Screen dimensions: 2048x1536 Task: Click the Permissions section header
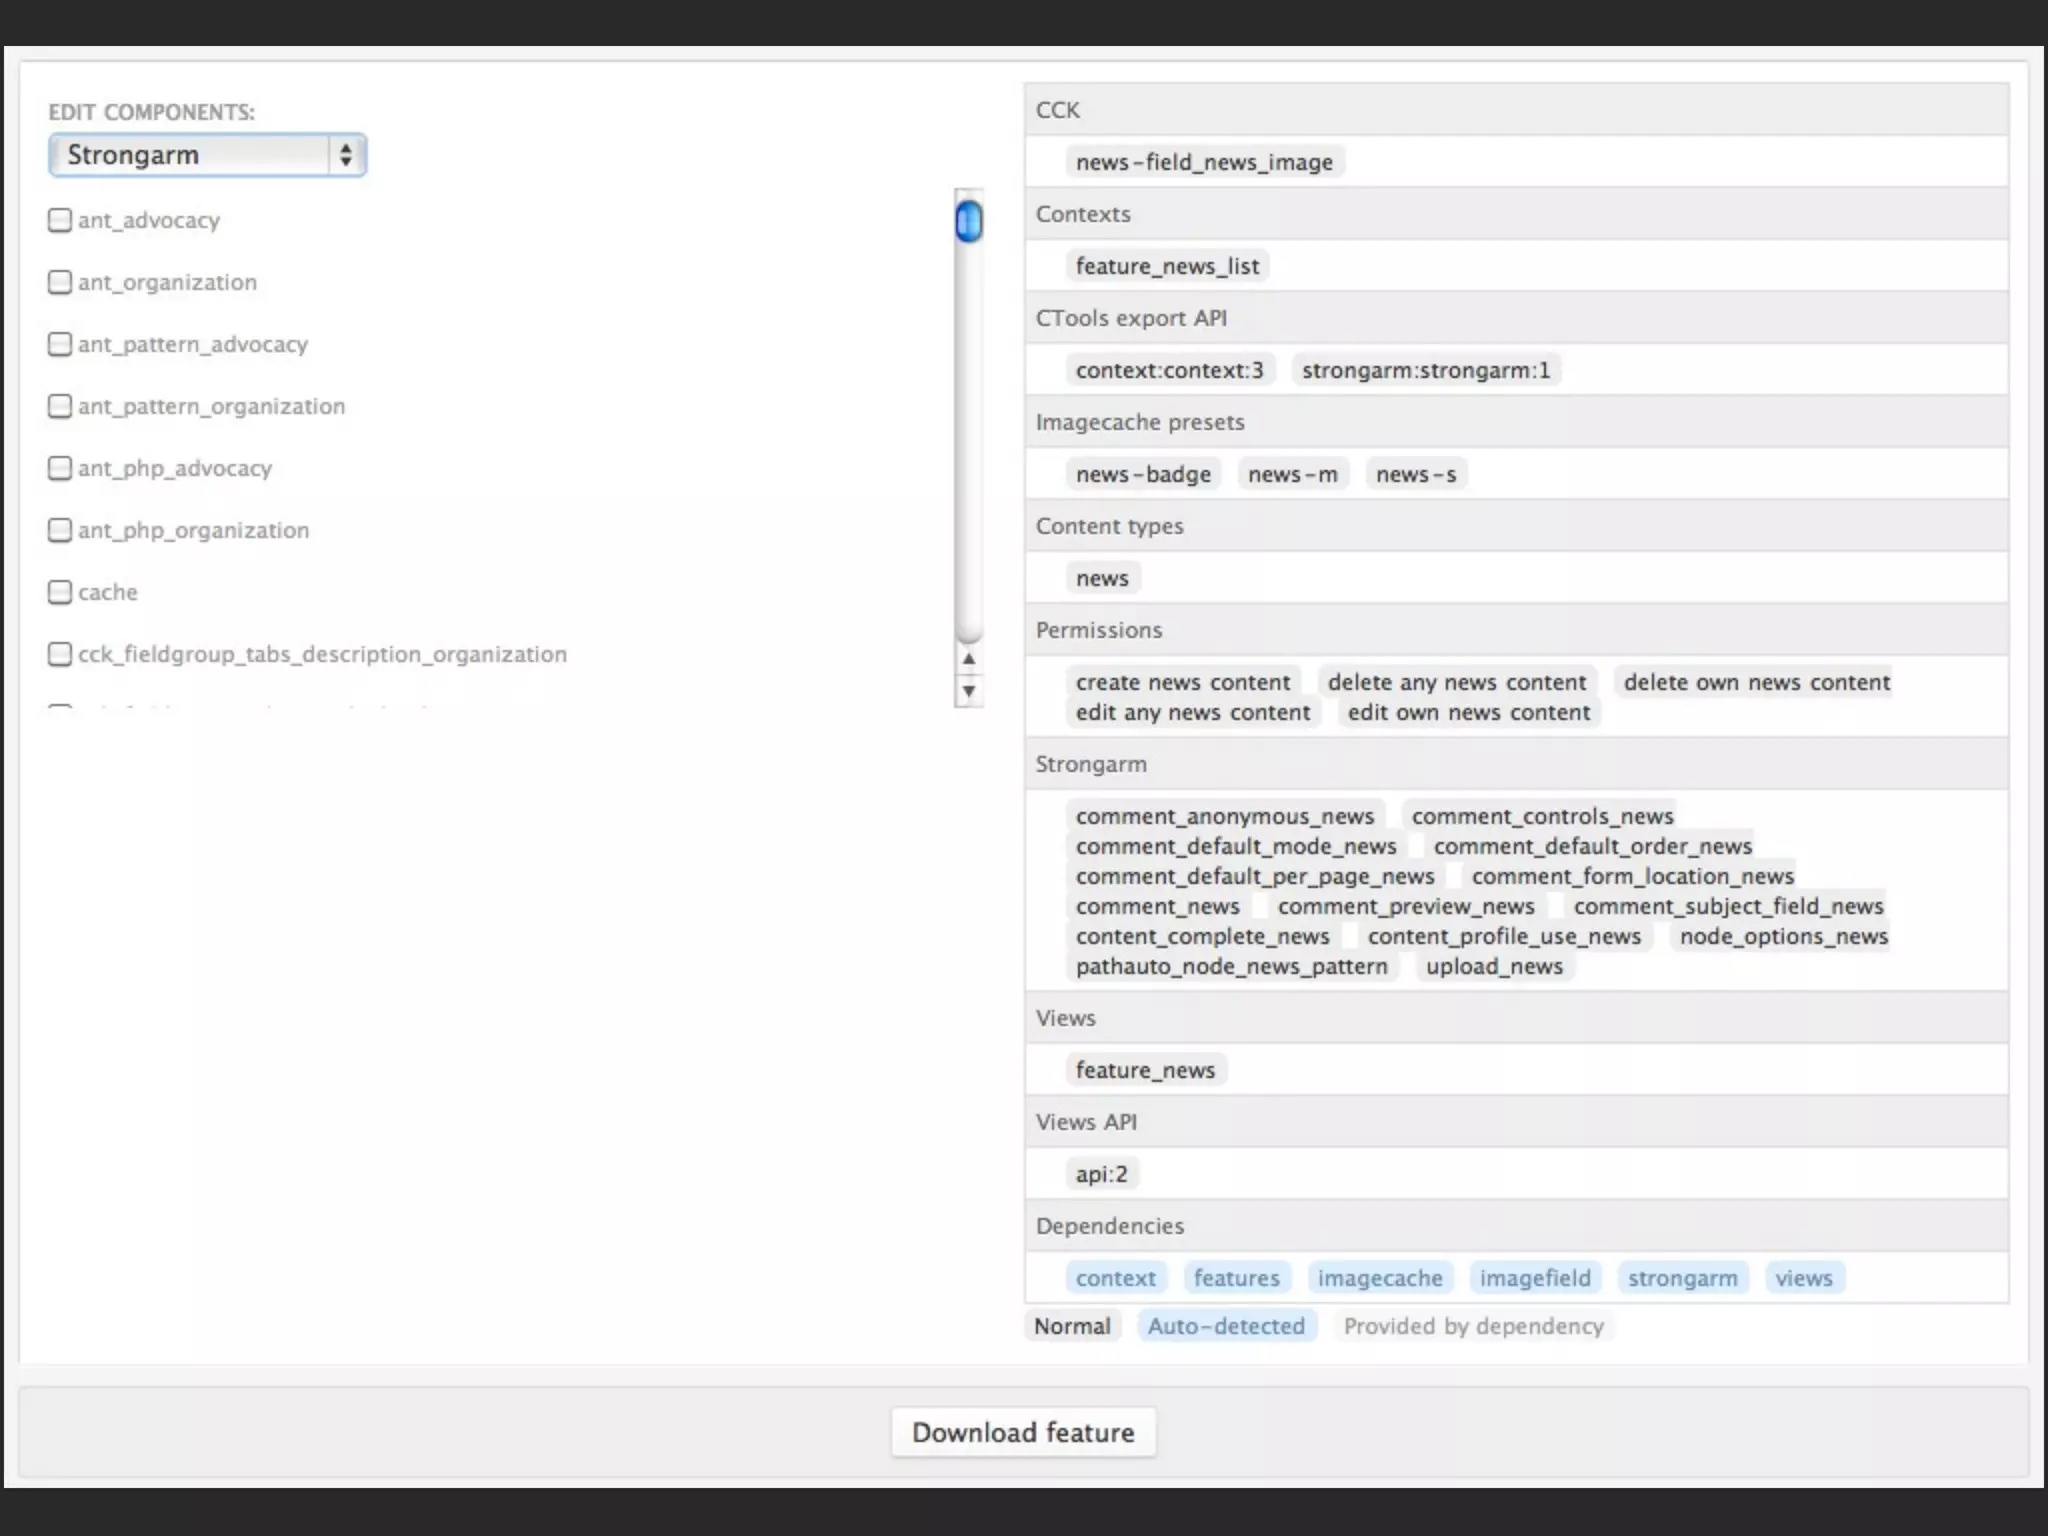(1516, 630)
